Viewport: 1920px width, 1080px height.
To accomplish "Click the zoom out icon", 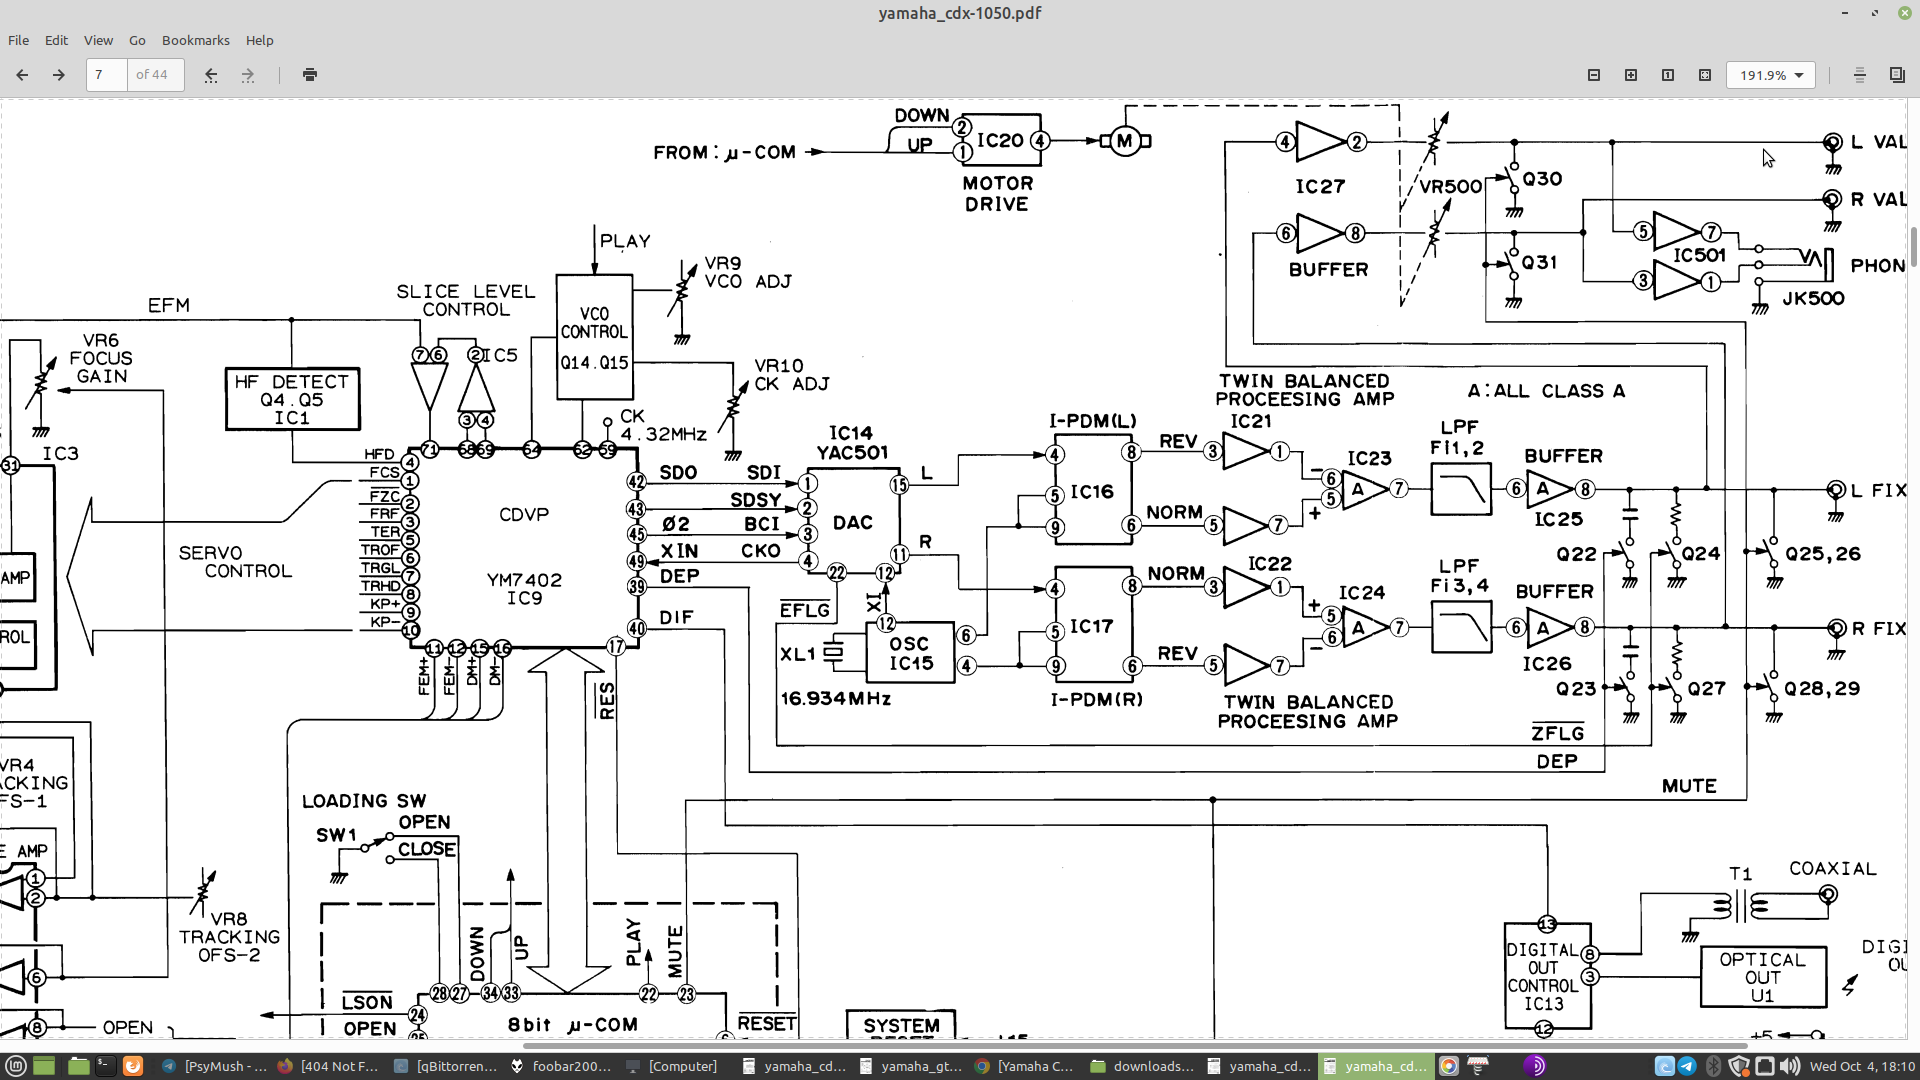I will [x=1594, y=75].
